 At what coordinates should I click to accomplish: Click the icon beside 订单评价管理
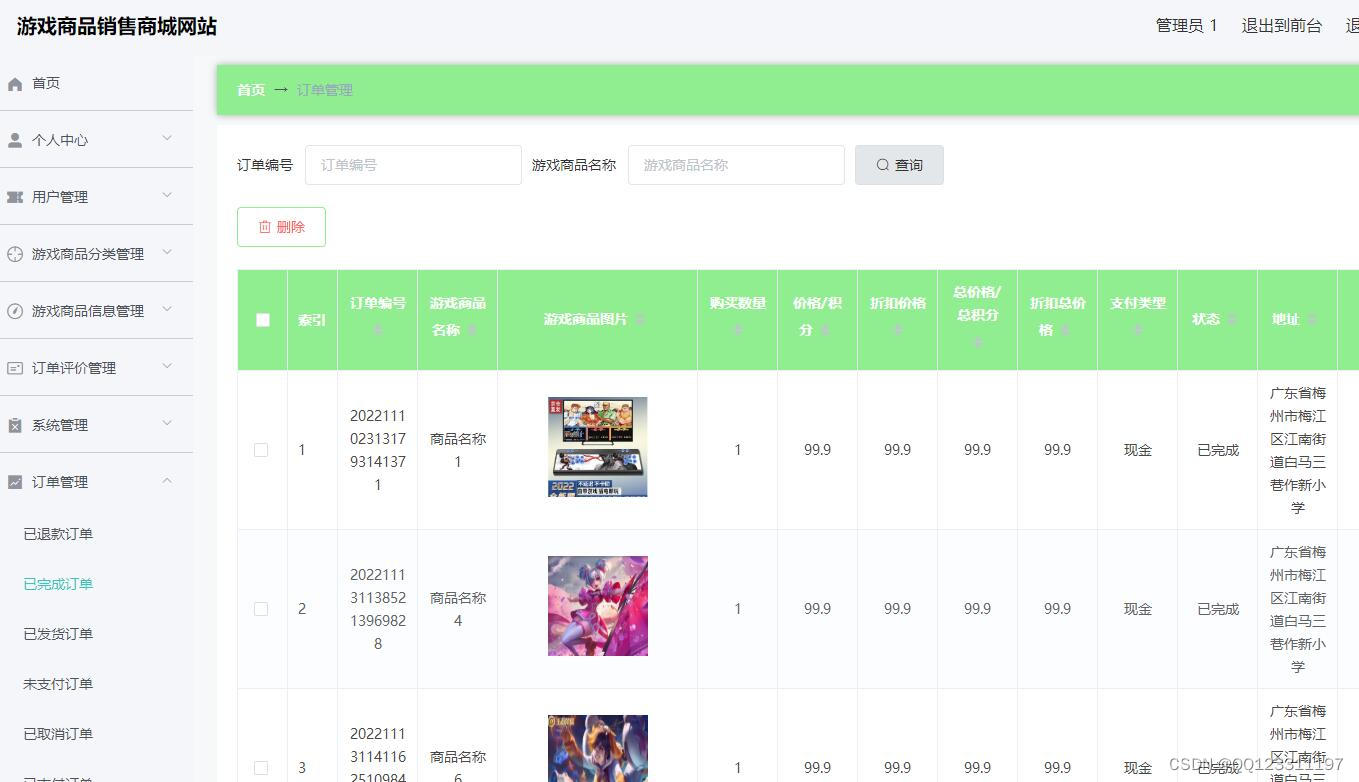(x=15, y=369)
